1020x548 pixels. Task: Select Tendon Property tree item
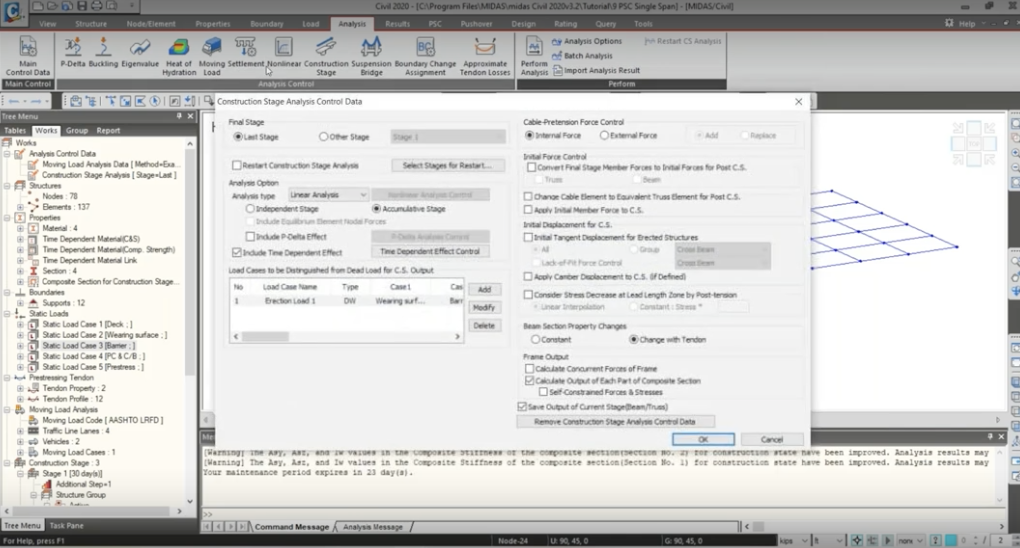(74, 389)
